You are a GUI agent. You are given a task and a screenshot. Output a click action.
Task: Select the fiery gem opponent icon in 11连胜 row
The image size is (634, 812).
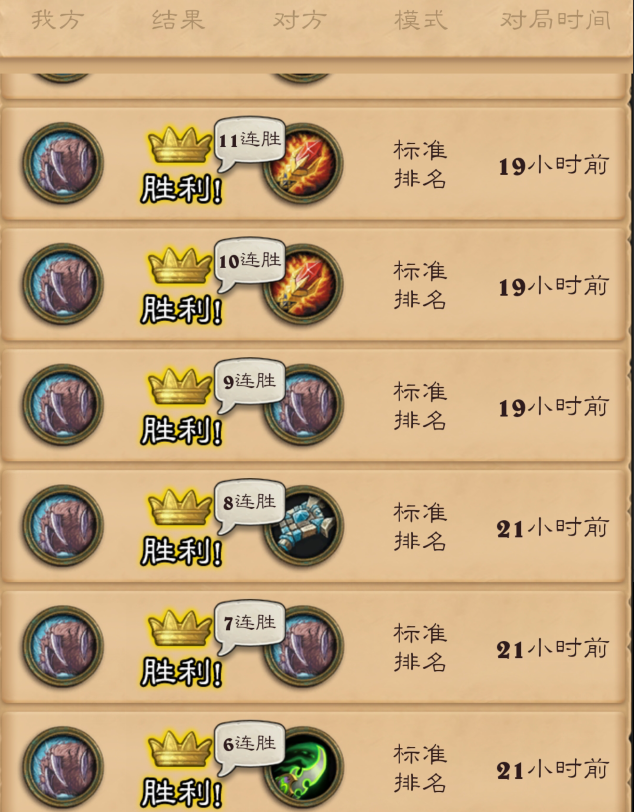[304, 163]
